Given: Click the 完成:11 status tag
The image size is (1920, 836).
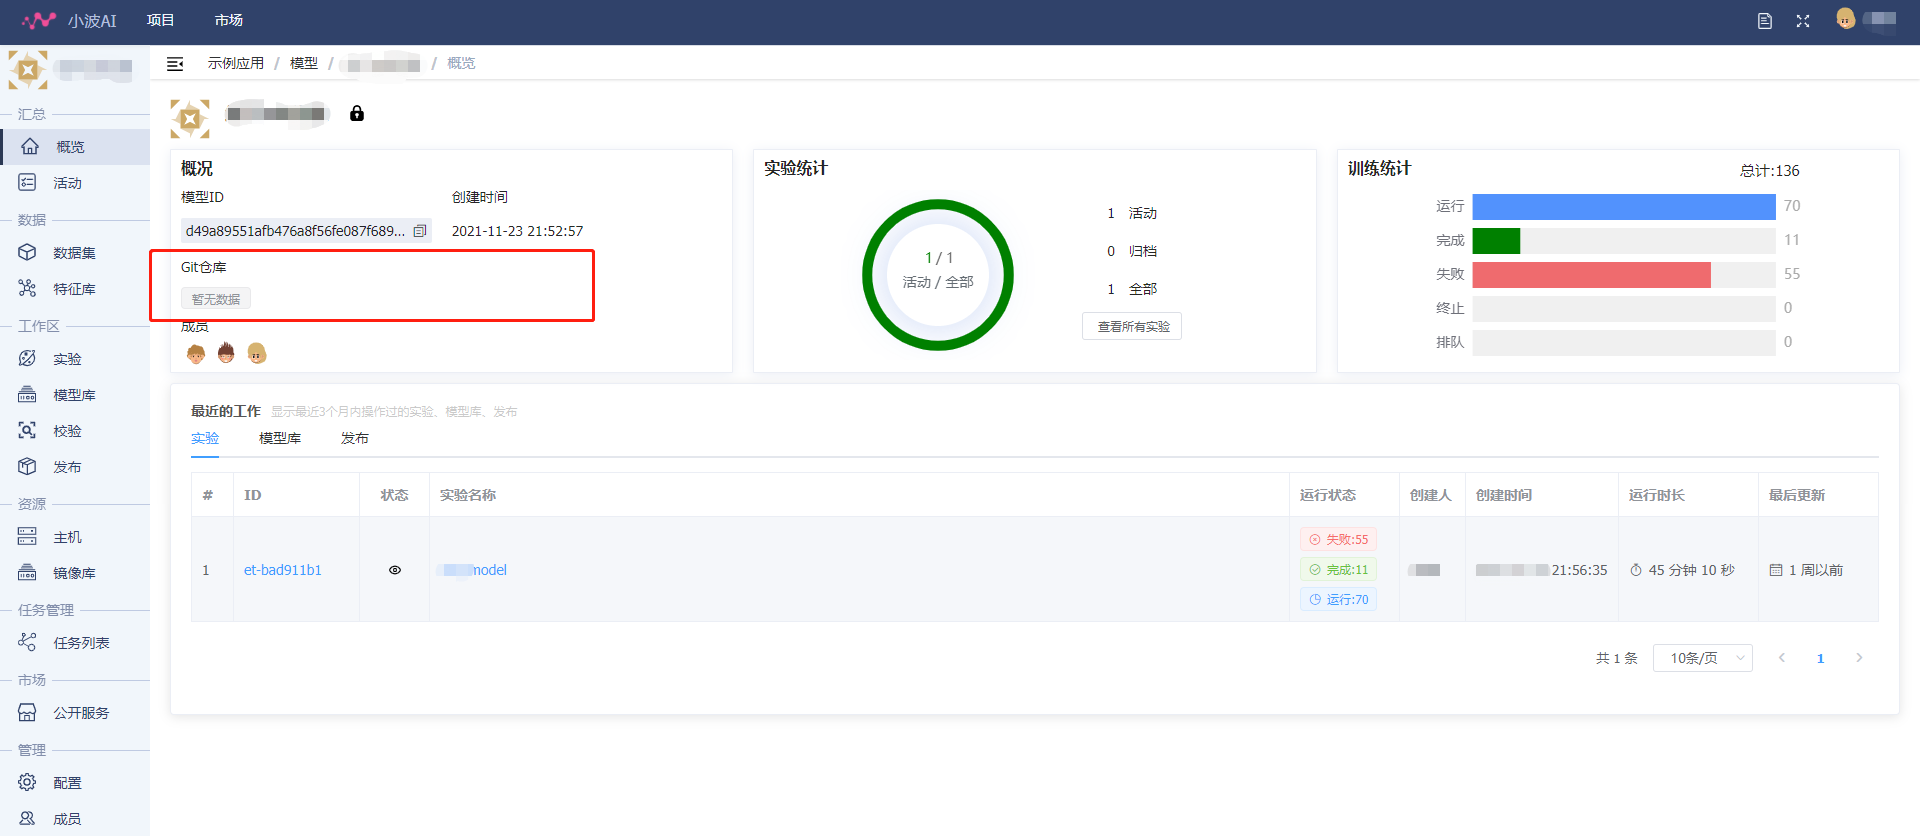Looking at the screenshot, I should click(1338, 570).
